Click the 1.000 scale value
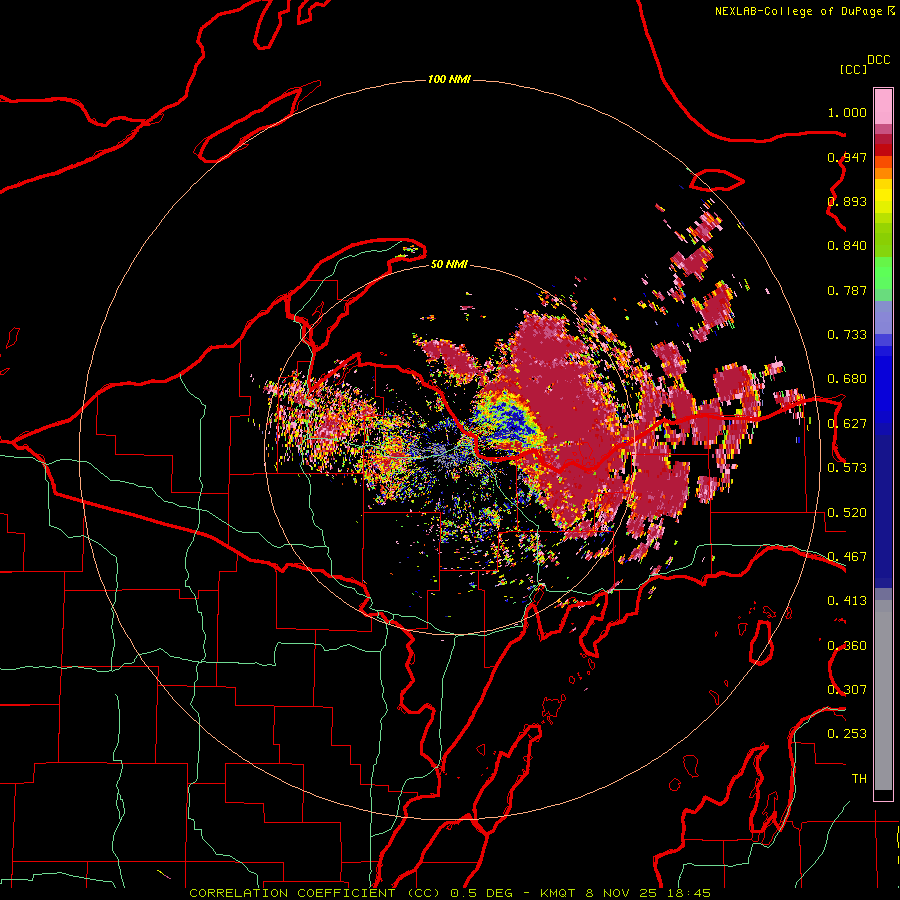The width and height of the screenshot is (900, 900). click(x=847, y=112)
